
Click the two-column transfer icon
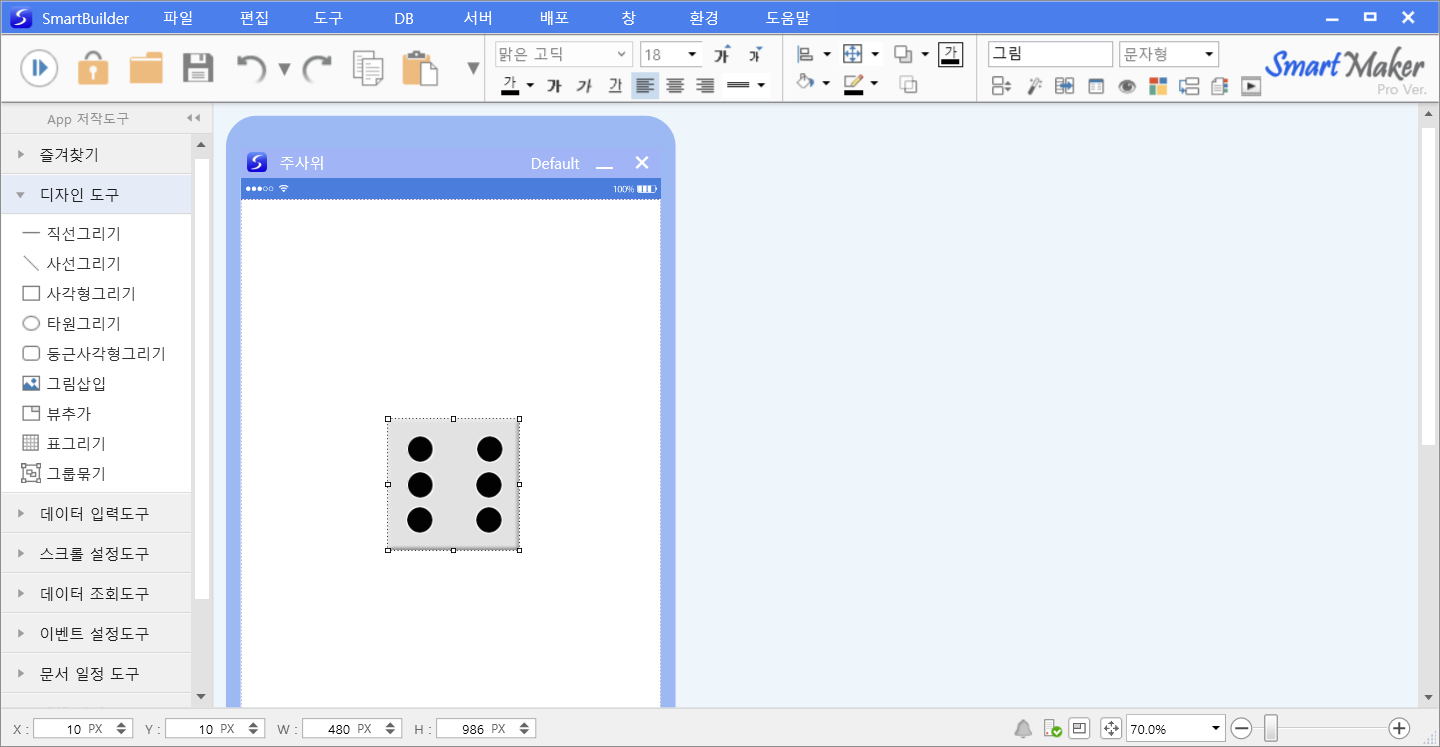coord(1065,86)
